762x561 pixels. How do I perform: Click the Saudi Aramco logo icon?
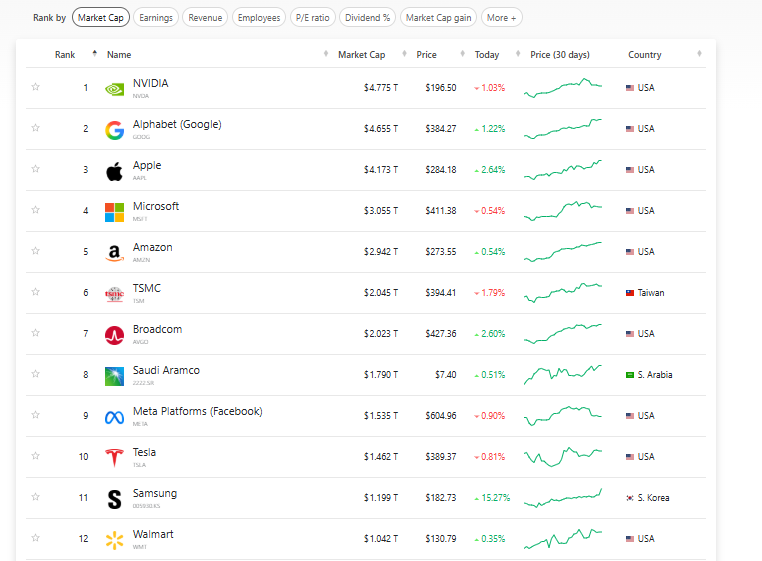tap(115, 376)
